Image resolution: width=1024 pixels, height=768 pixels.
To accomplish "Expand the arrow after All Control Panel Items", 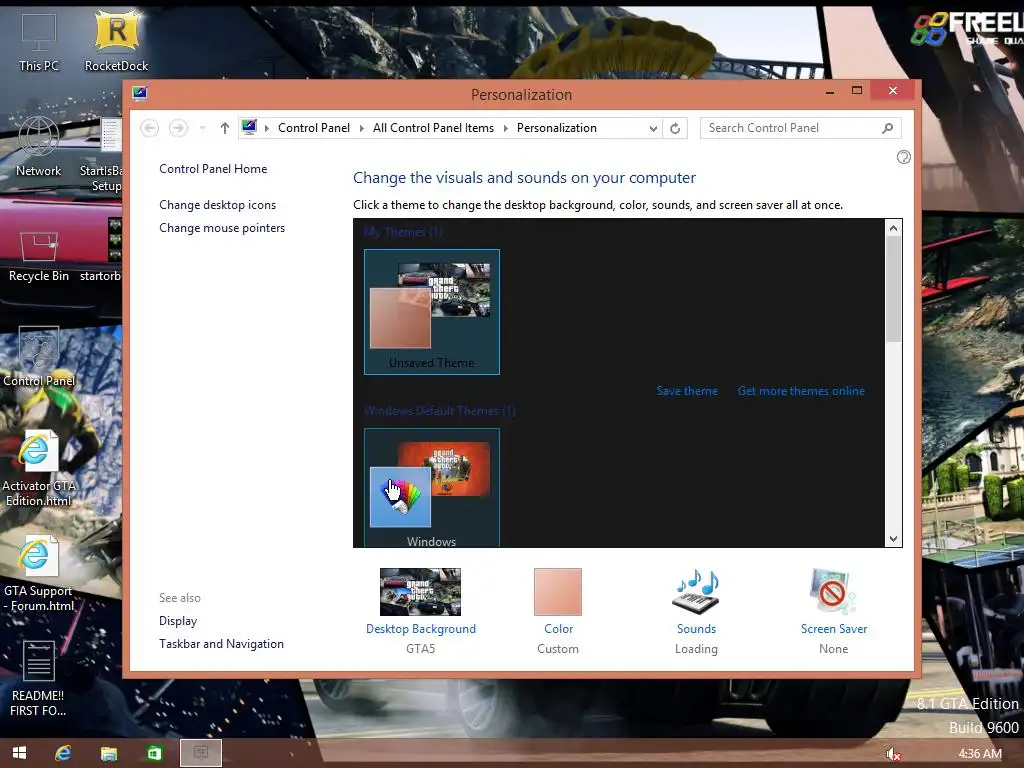I will point(505,128).
